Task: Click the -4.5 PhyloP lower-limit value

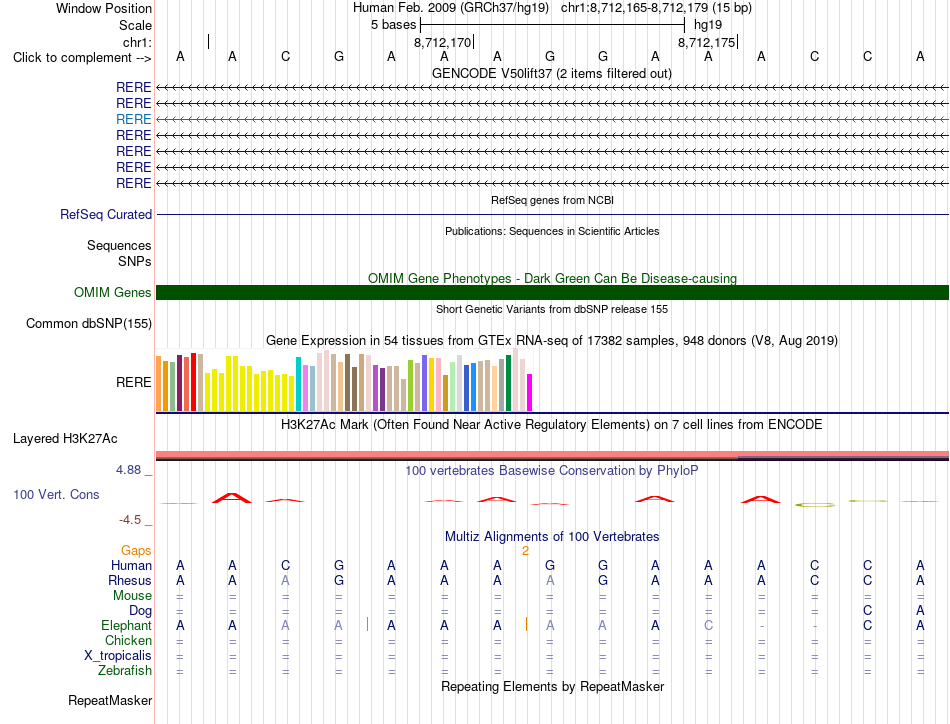Action: (130, 520)
